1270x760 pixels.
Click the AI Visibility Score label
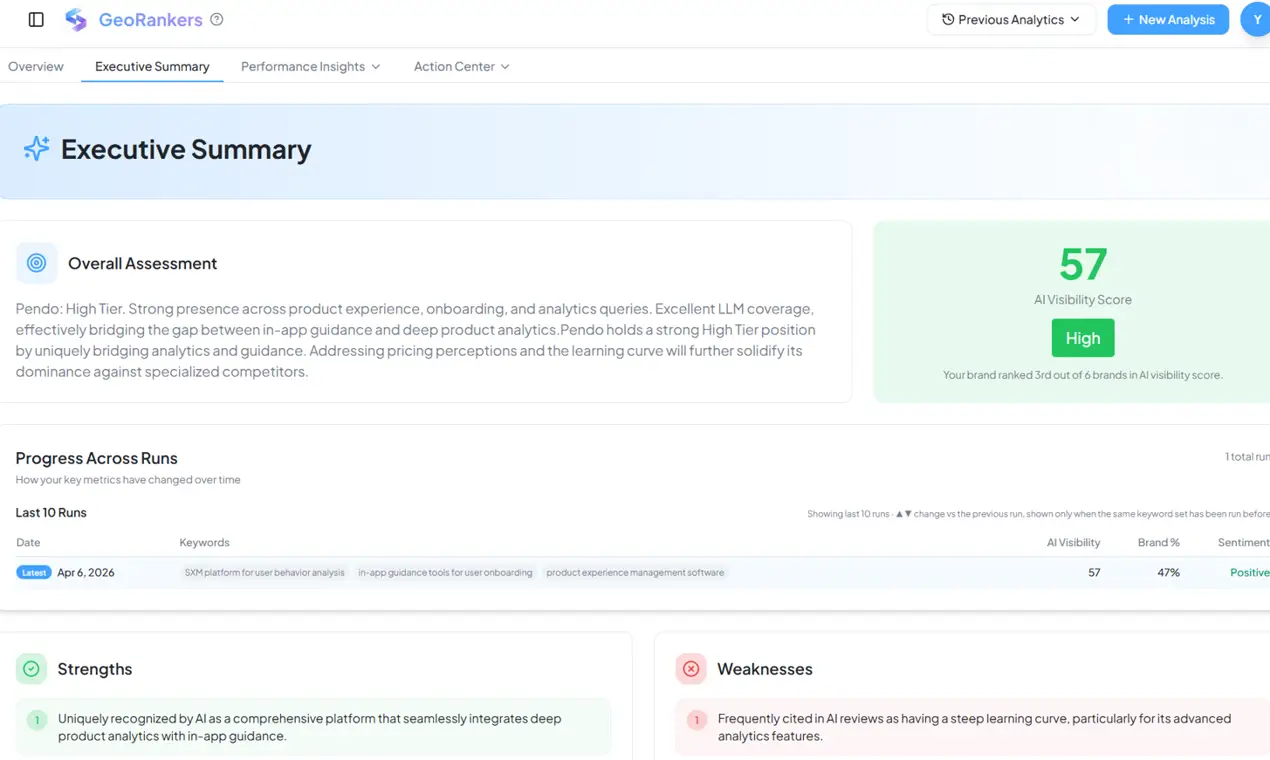[x=1083, y=299]
